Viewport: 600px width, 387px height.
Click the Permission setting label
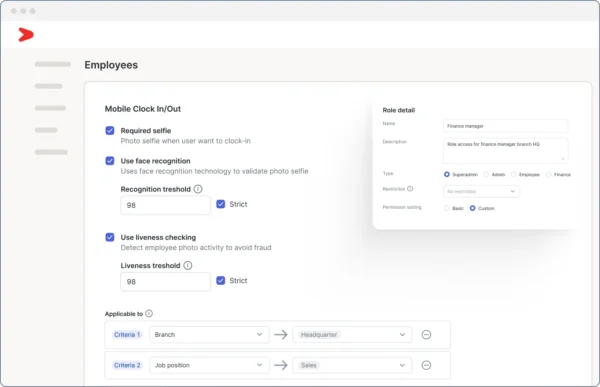coord(402,207)
